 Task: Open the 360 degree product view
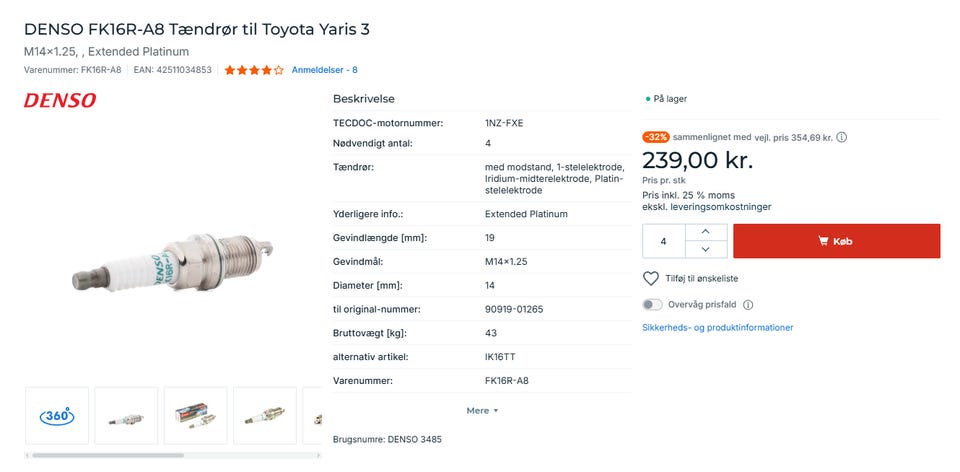[56, 415]
